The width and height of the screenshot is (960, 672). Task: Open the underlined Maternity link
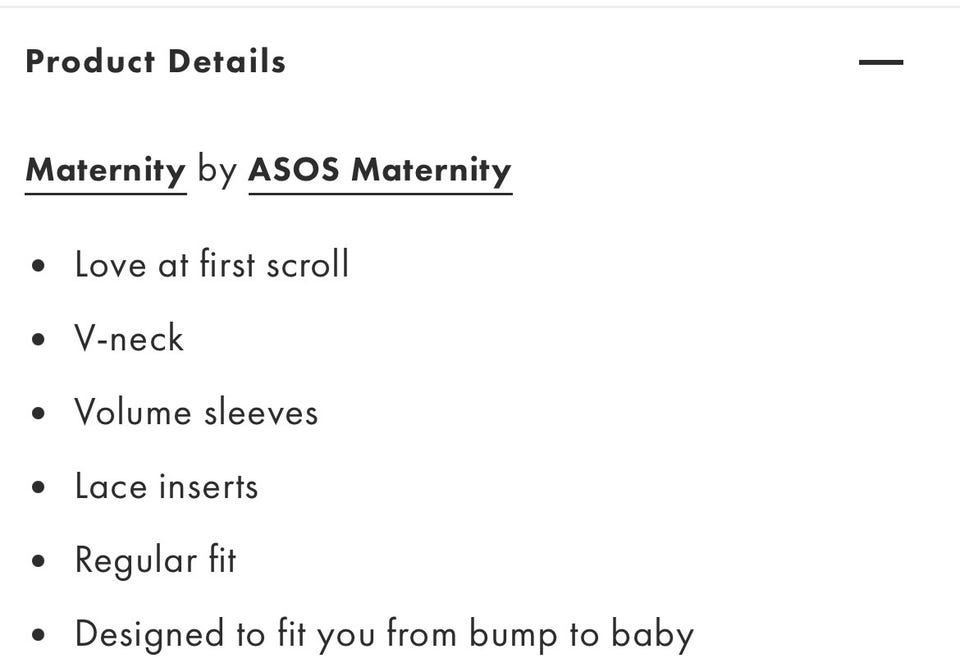105,170
